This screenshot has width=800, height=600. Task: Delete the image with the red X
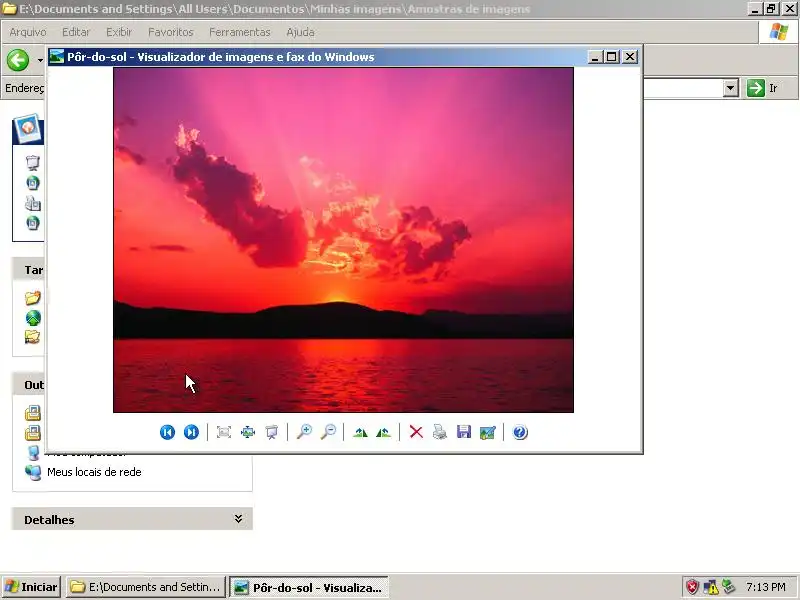[416, 432]
